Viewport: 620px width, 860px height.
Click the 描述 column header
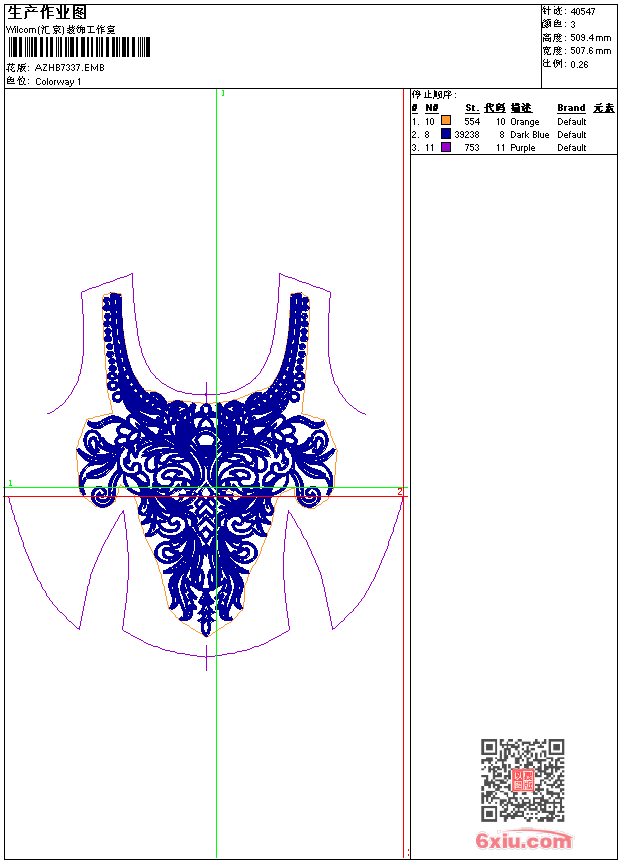[x=521, y=108]
